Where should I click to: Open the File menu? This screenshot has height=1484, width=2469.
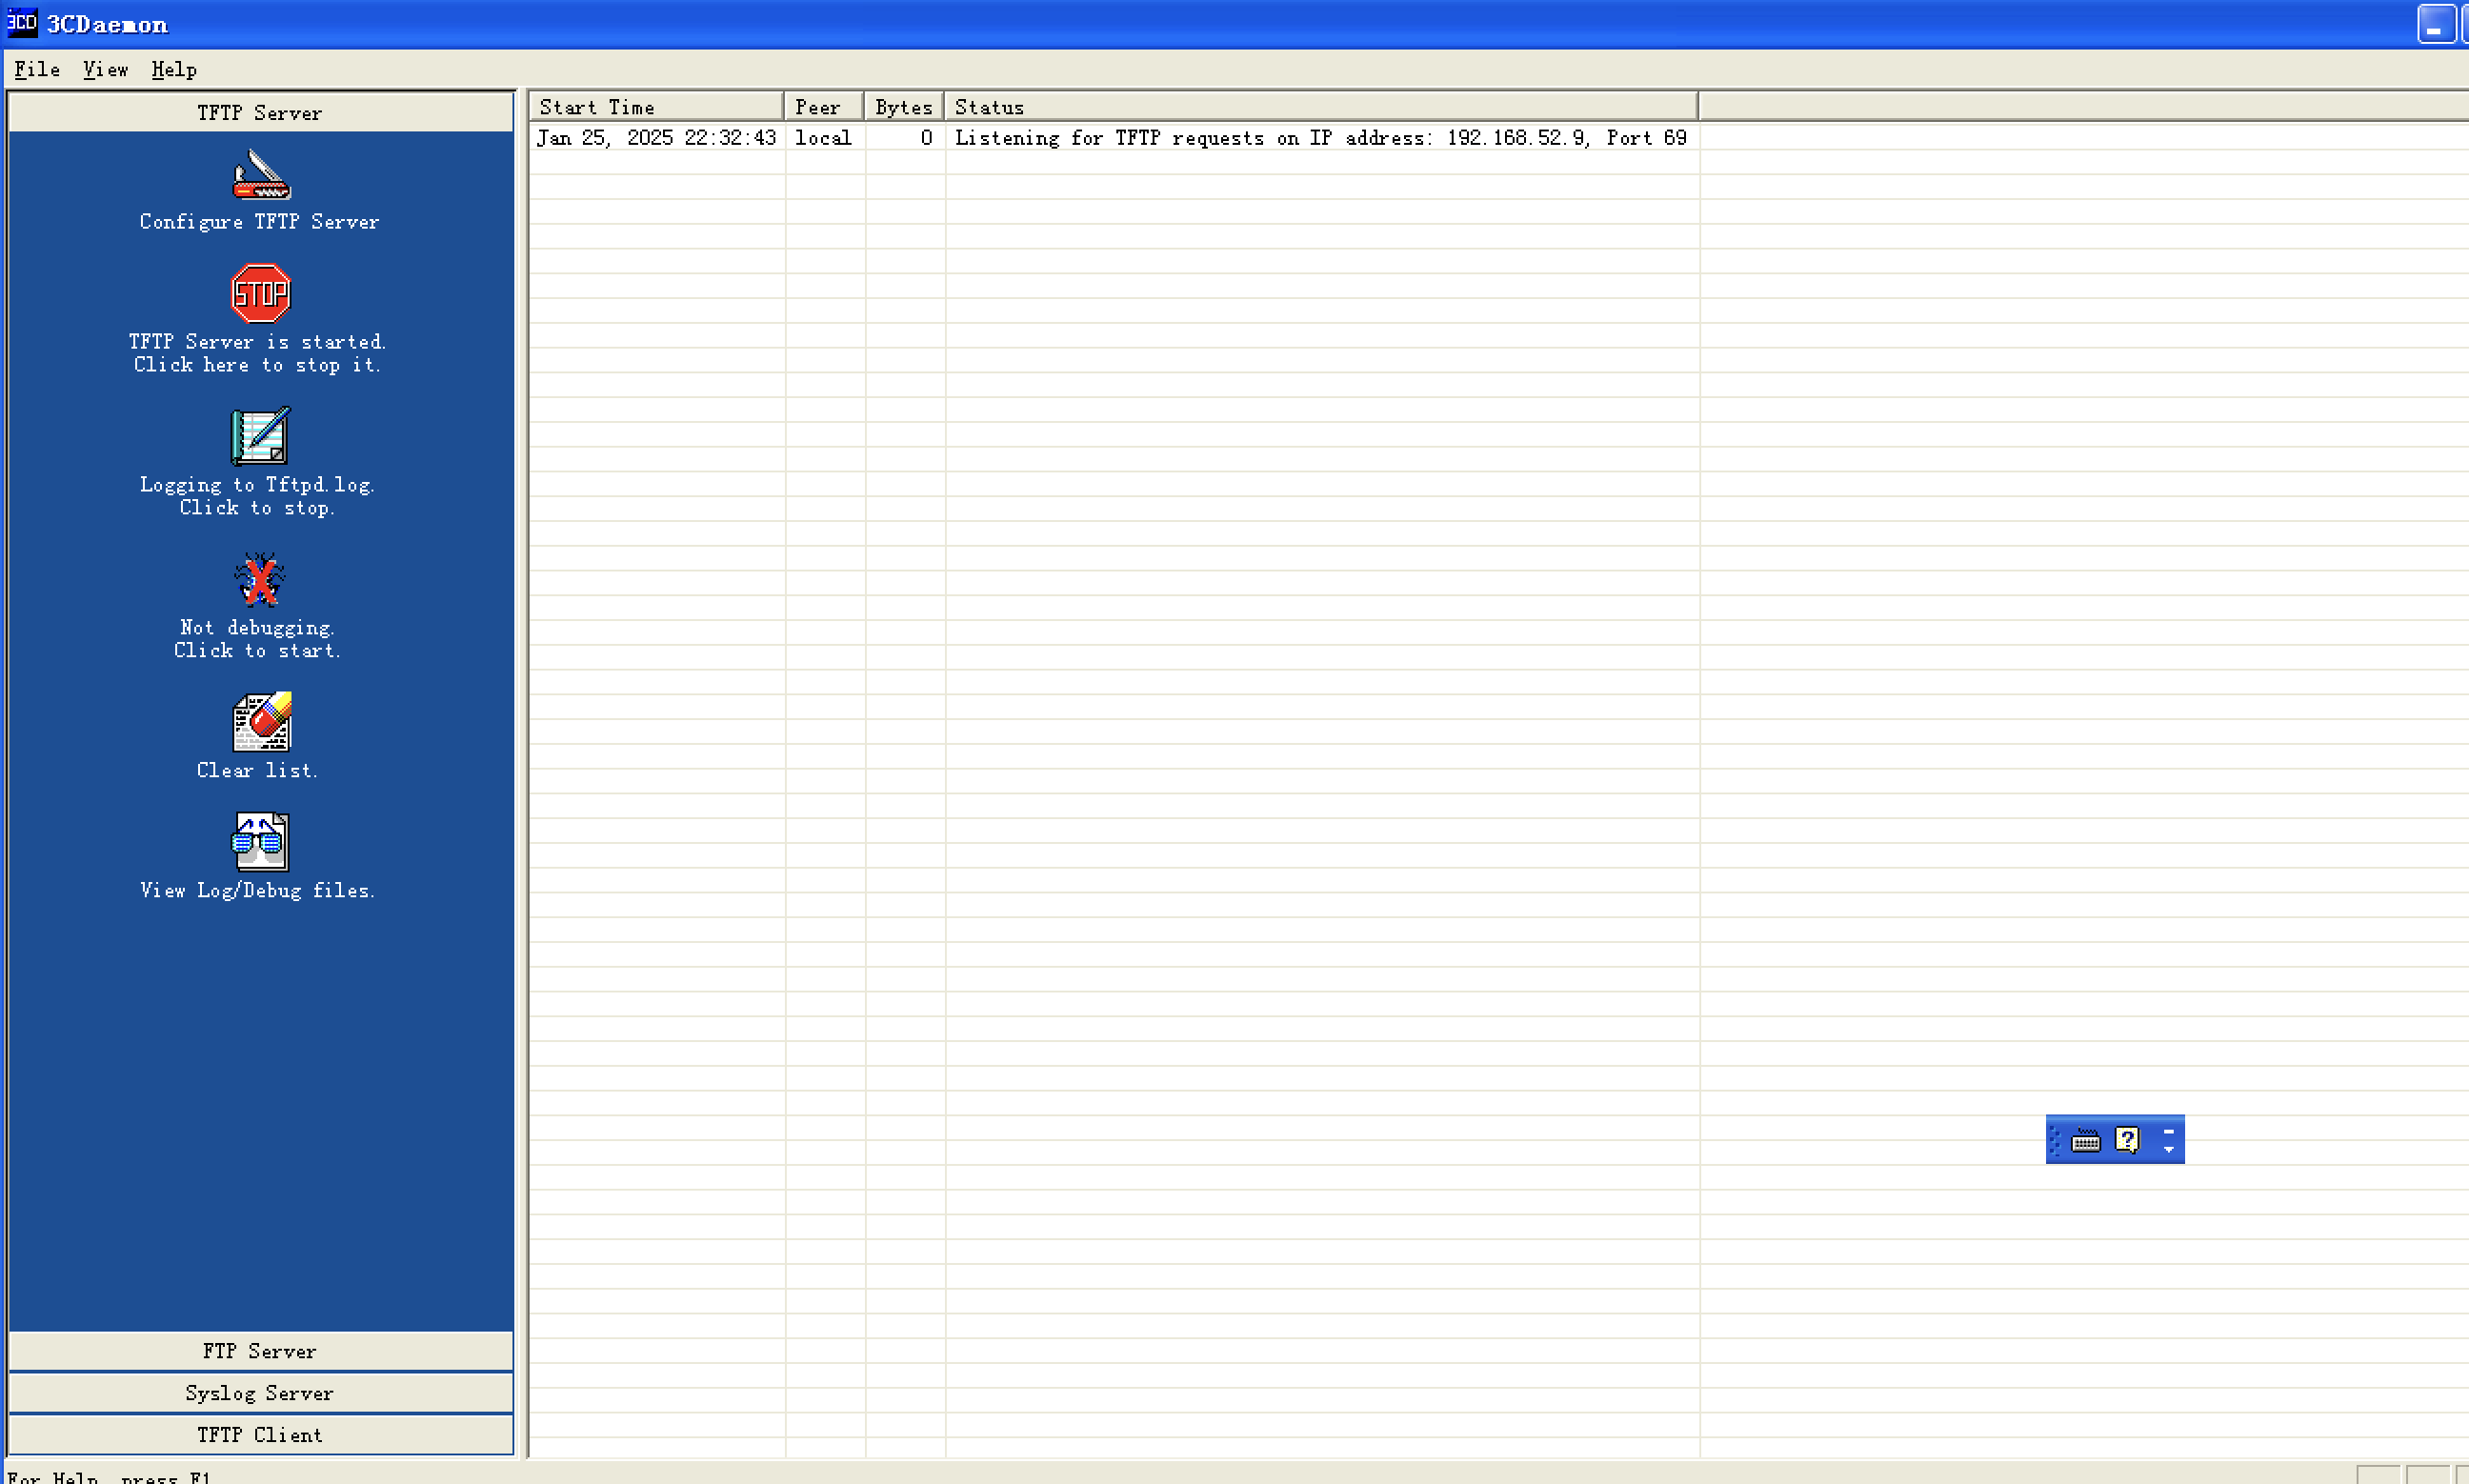coord(37,70)
